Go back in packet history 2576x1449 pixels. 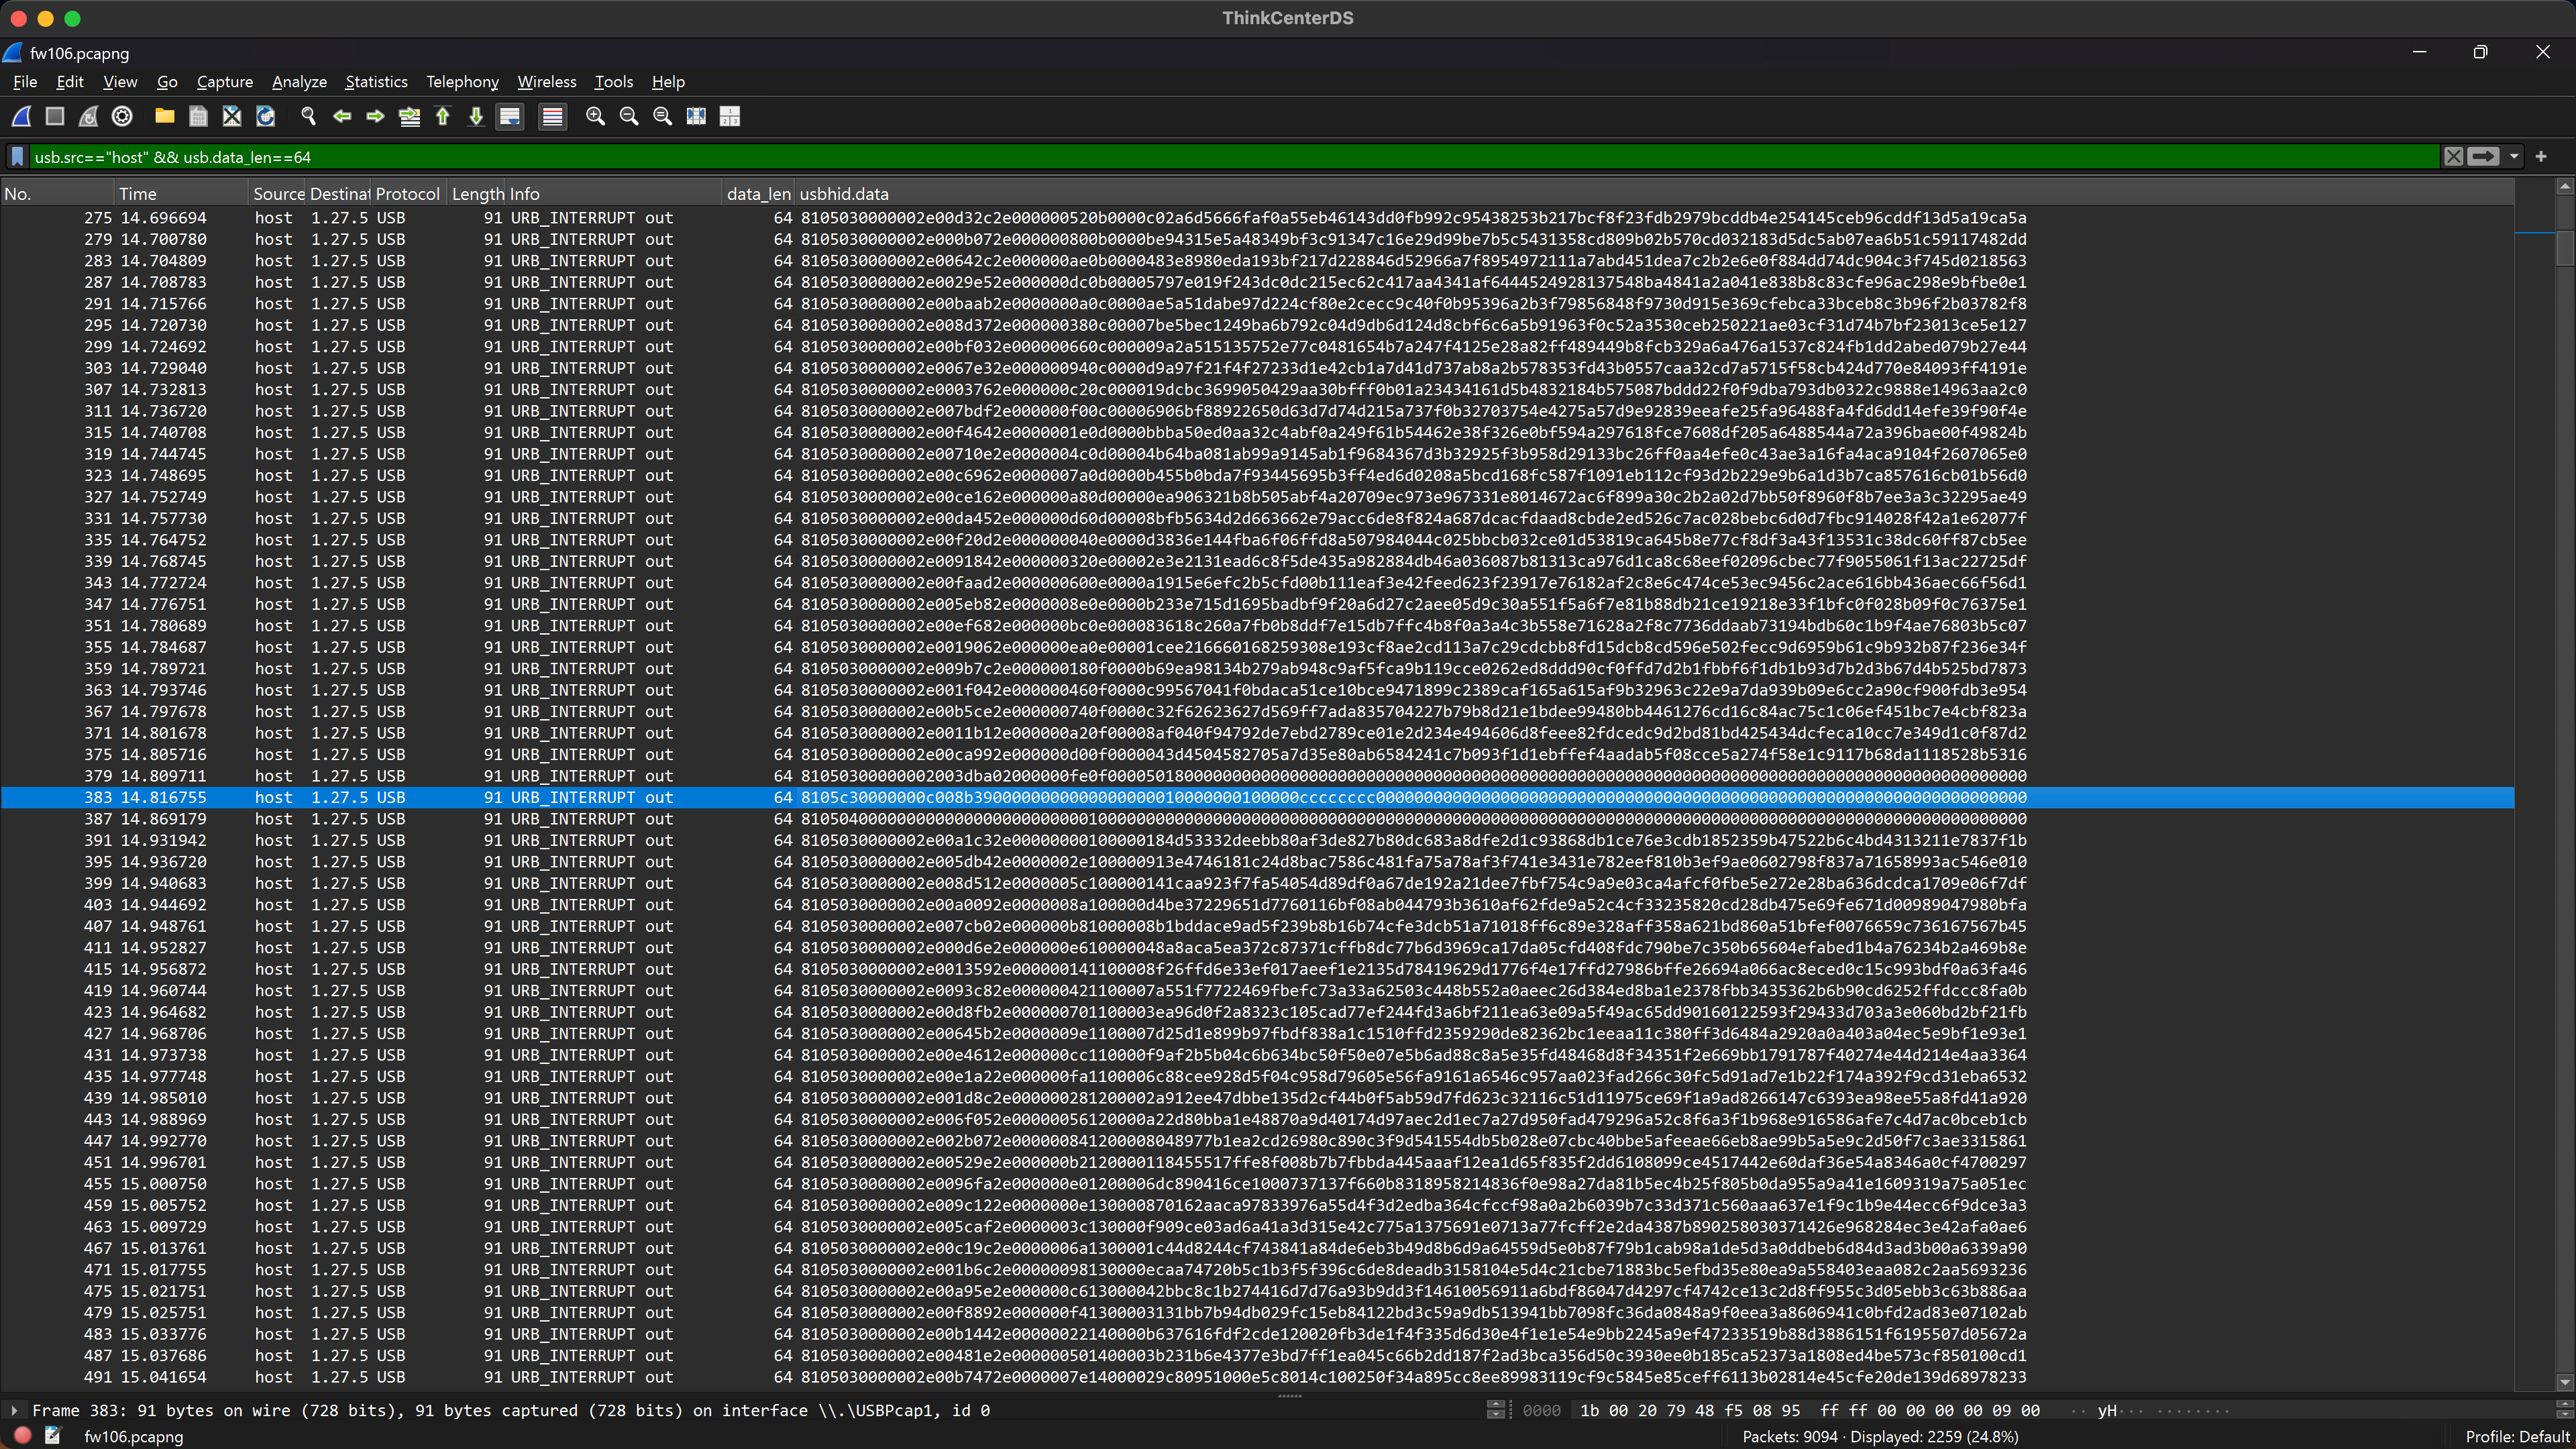(342, 117)
